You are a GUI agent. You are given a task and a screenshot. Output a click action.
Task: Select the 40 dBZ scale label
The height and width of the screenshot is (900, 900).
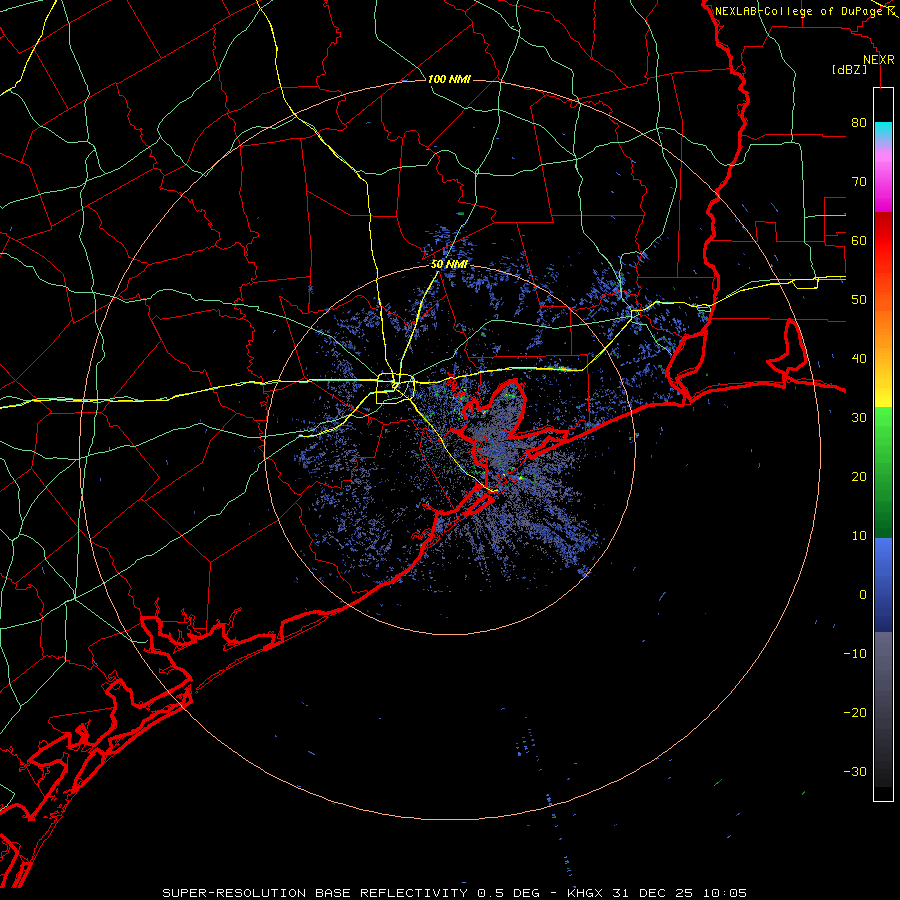859,359
